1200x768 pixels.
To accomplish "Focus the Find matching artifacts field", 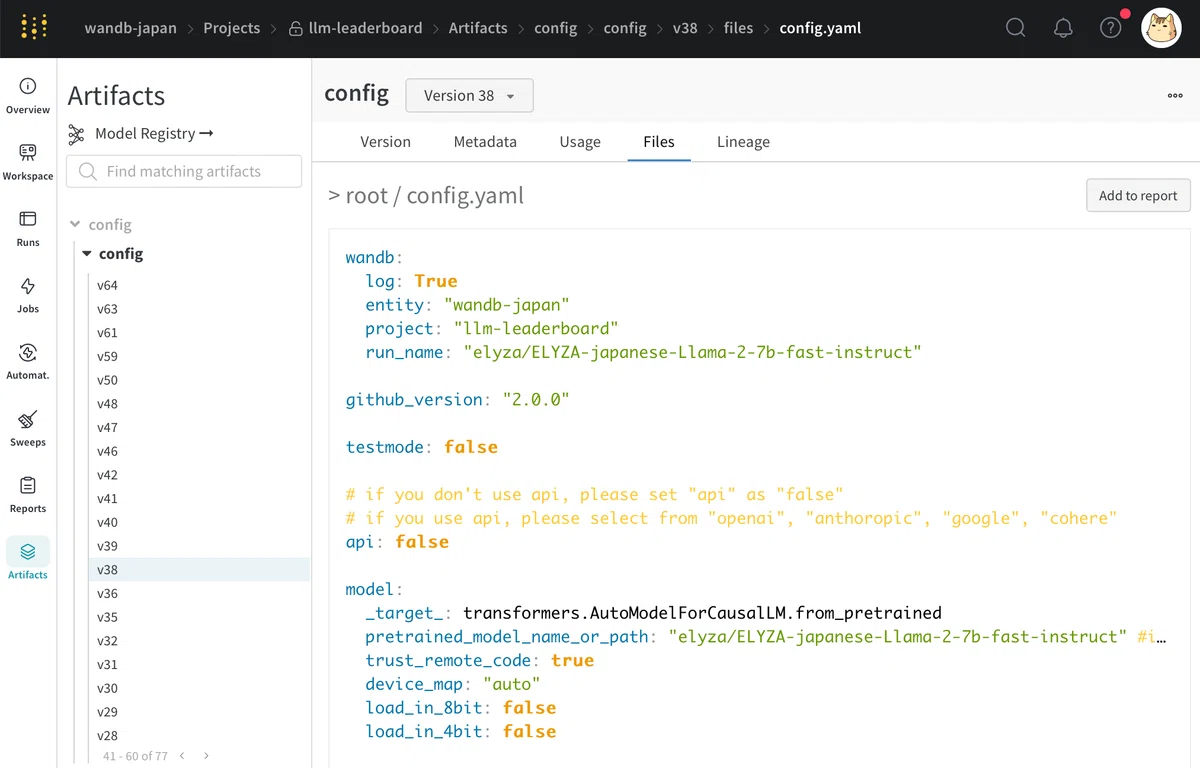I will click(x=184, y=171).
